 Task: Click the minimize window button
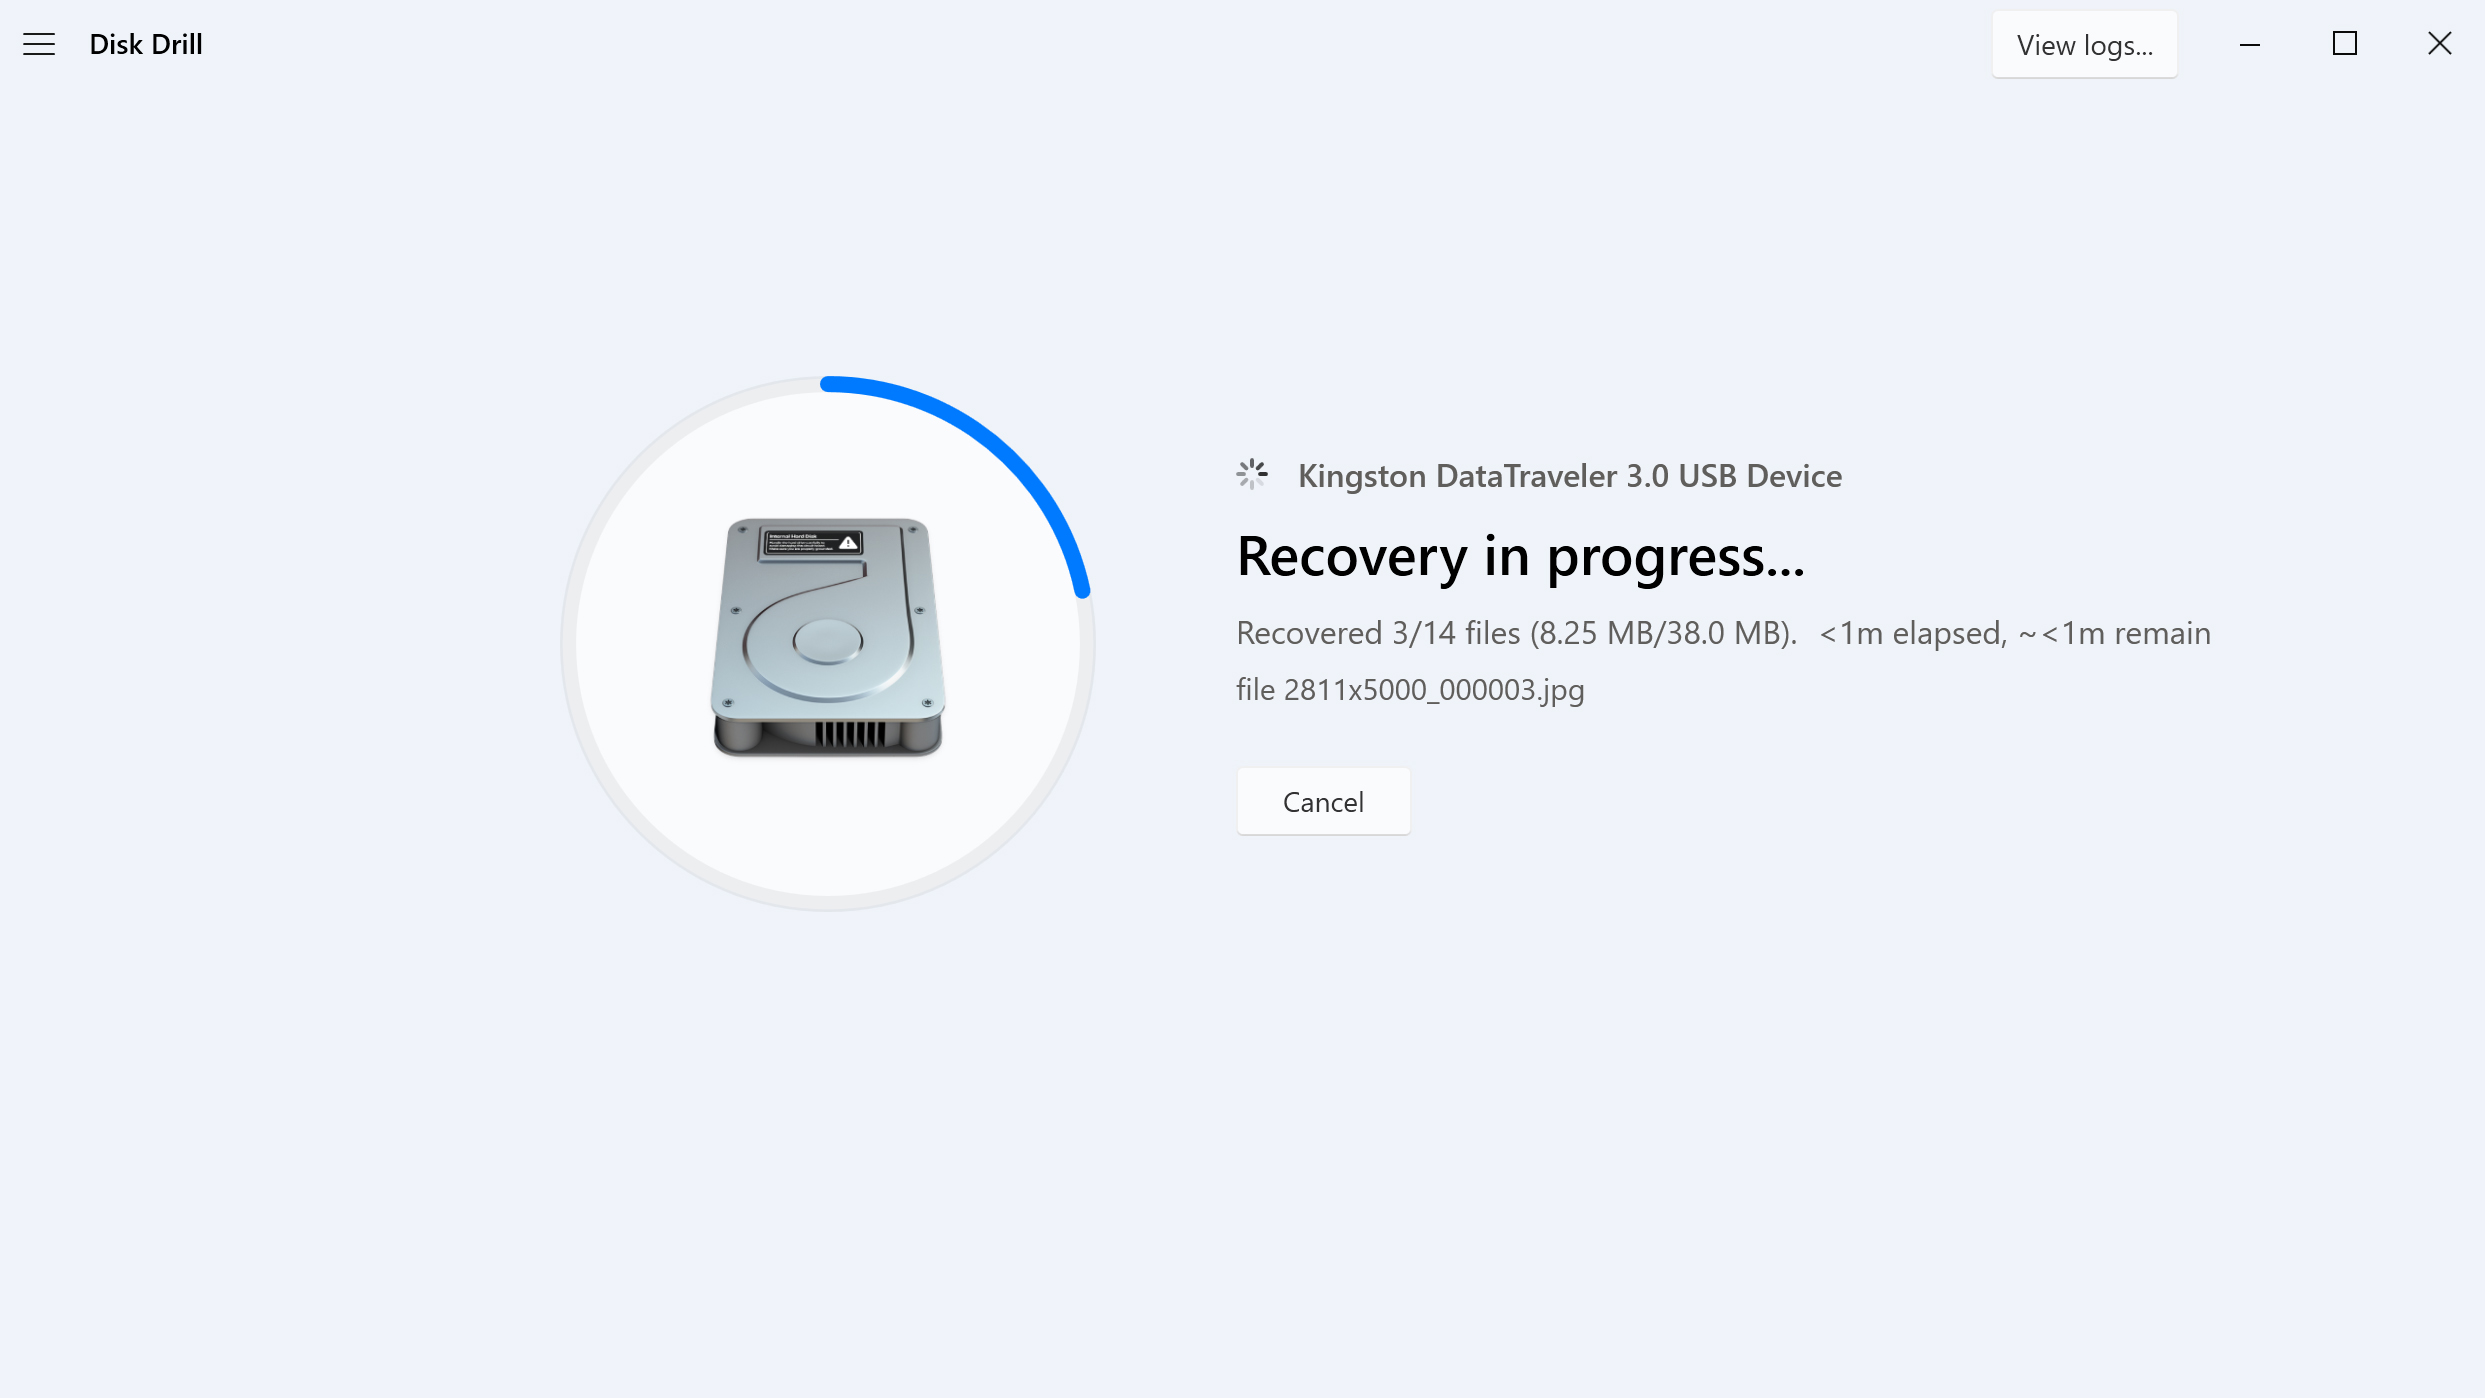click(x=2249, y=43)
